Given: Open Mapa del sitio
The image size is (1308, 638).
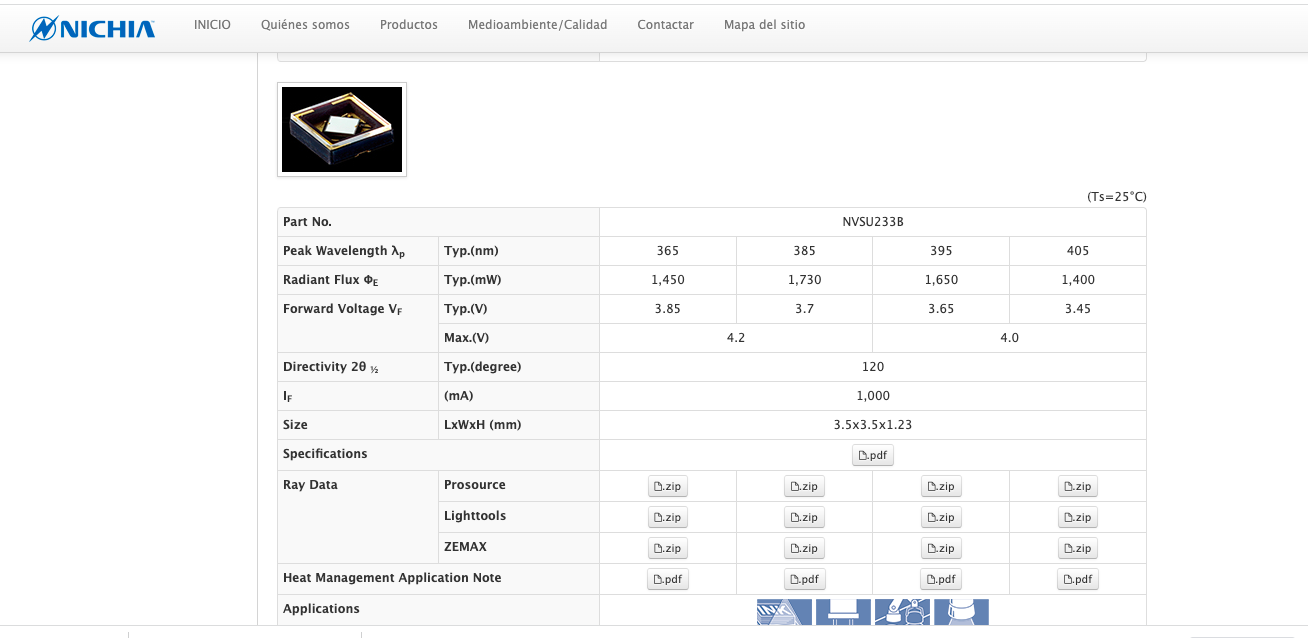Looking at the screenshot, I should (x=764, y=24).
